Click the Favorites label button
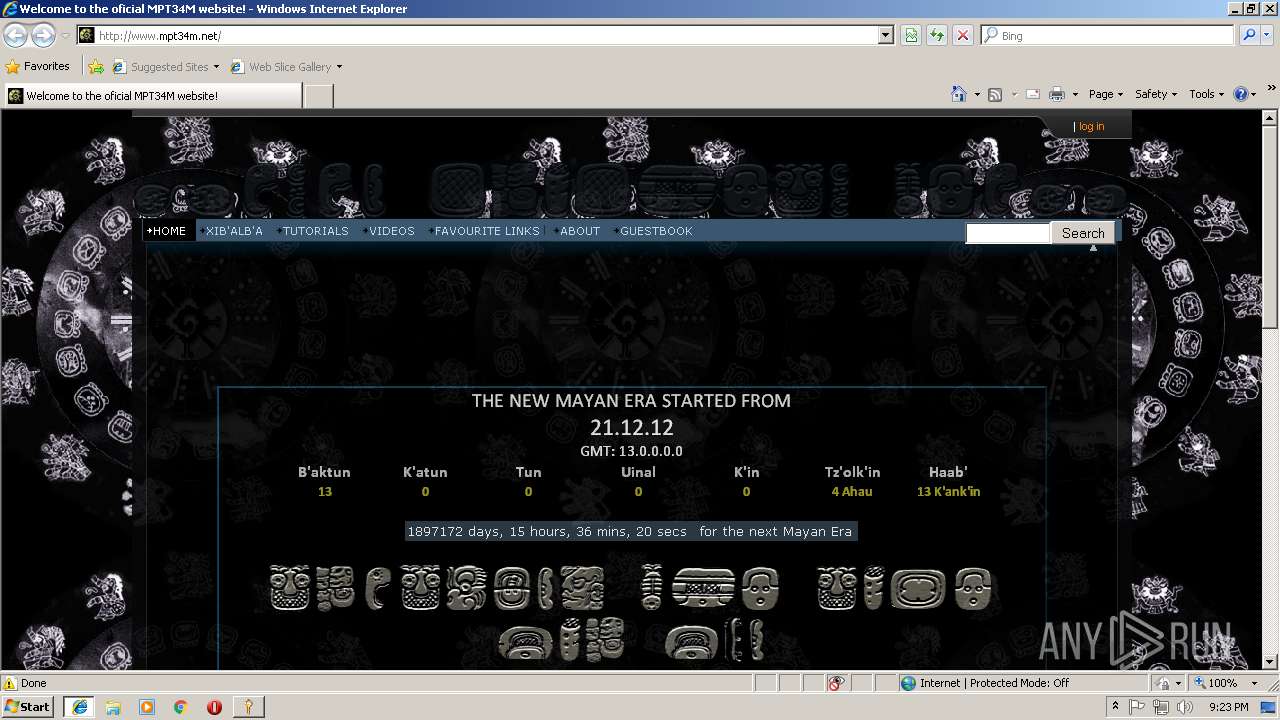This screenshot has height=720, width=1280. point(38,67)
